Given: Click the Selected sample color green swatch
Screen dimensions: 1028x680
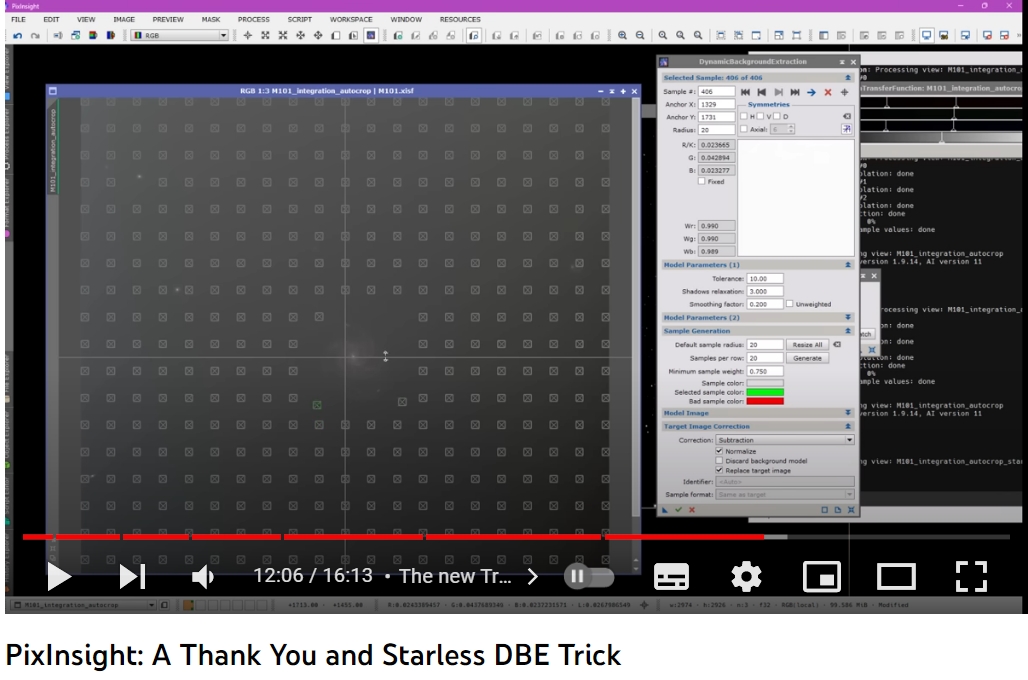Looking at the screenshot, I should [x=765, y=392].
